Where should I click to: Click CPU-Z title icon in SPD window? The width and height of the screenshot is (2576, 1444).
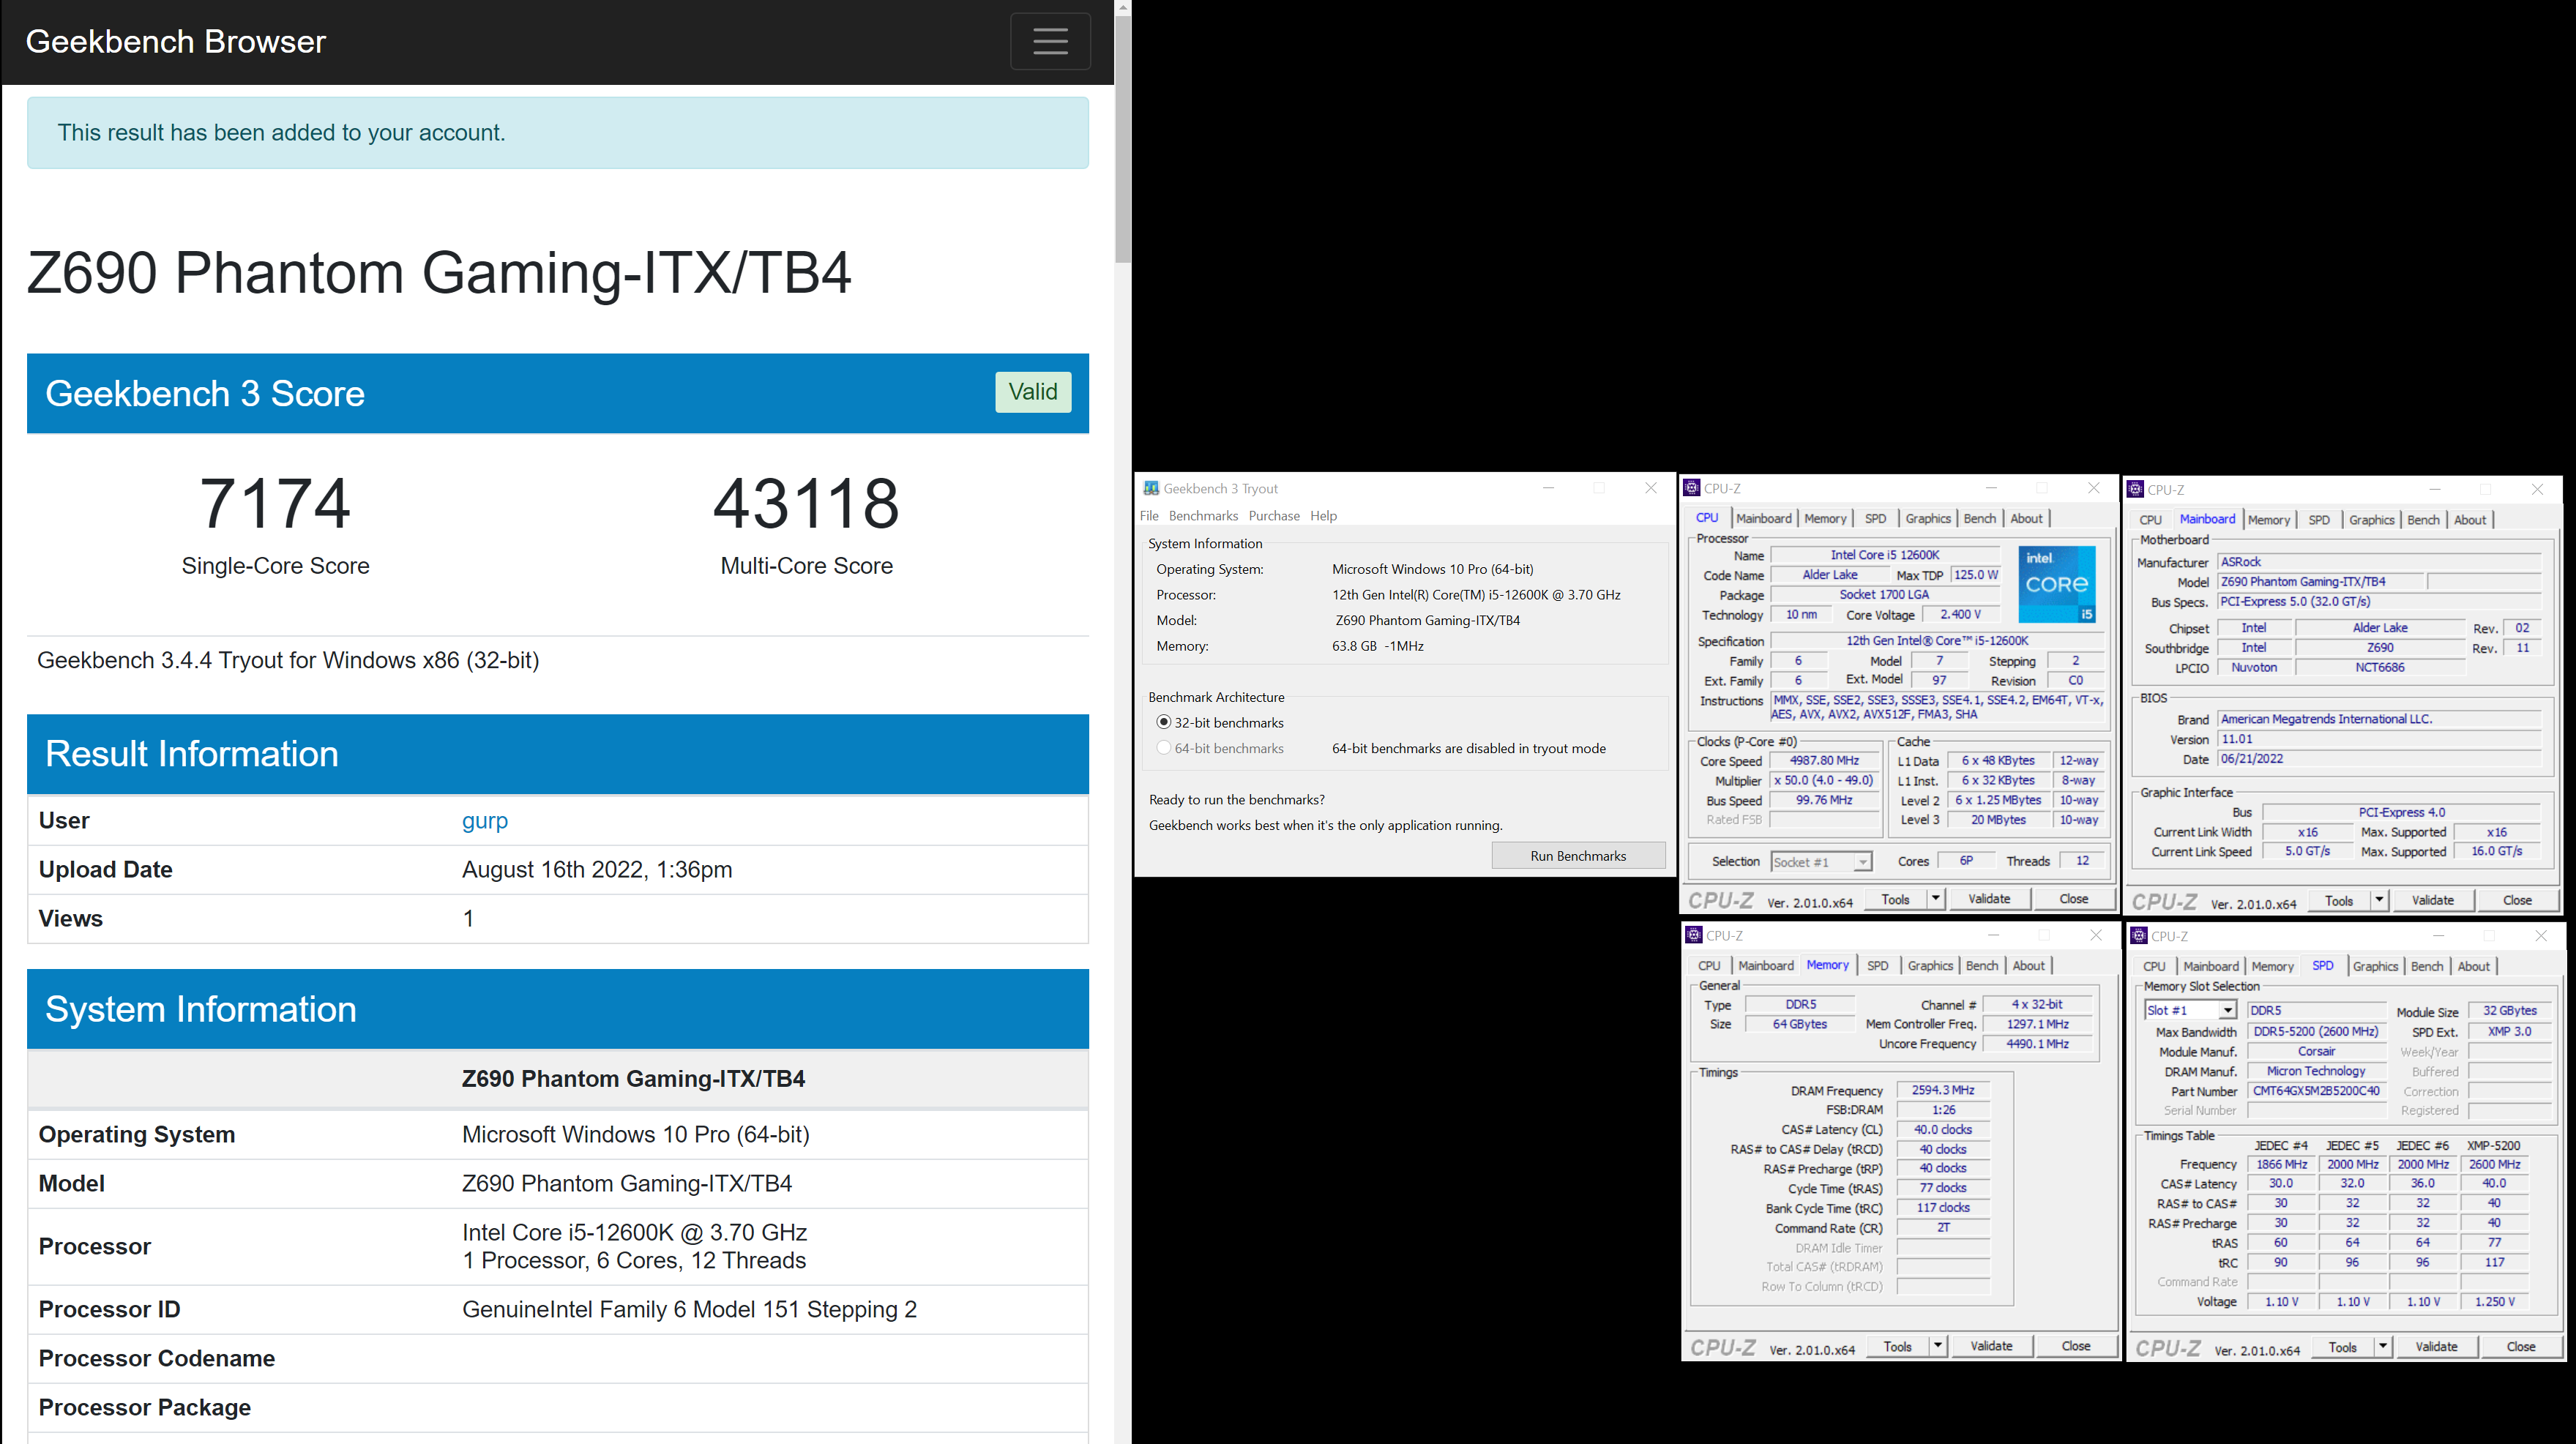tap(2139, 936)
